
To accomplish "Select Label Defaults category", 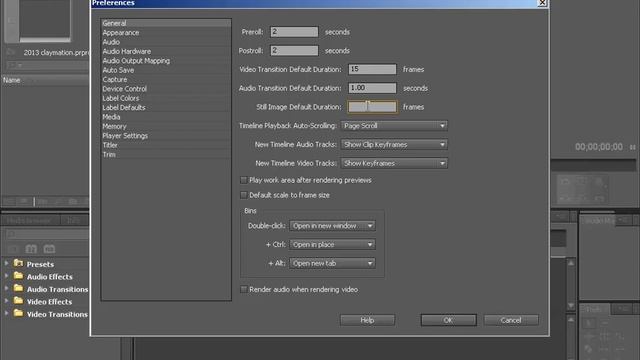I will click(166, 108).
